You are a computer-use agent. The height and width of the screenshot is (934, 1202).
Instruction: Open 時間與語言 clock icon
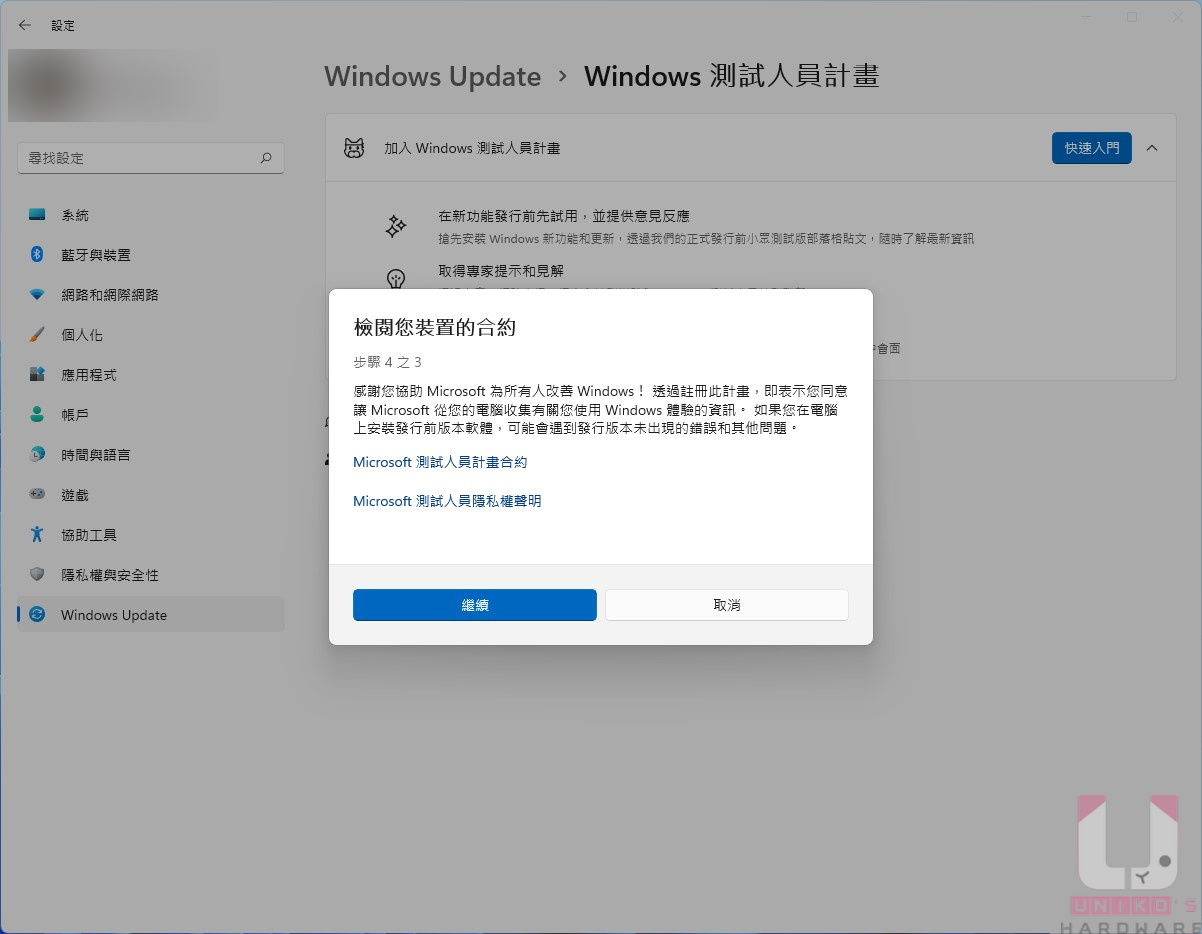click(x=37, y=455)
